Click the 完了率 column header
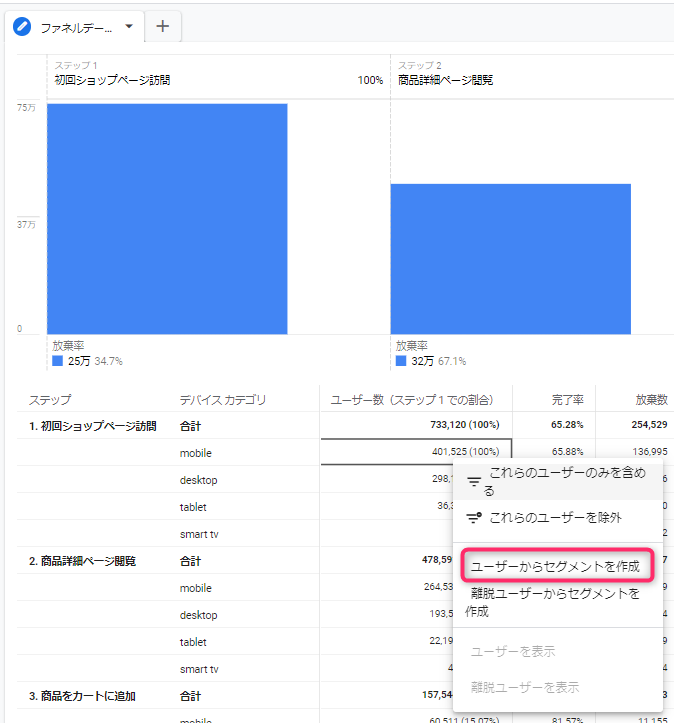The image size is (674, 723). click(565, 399)
